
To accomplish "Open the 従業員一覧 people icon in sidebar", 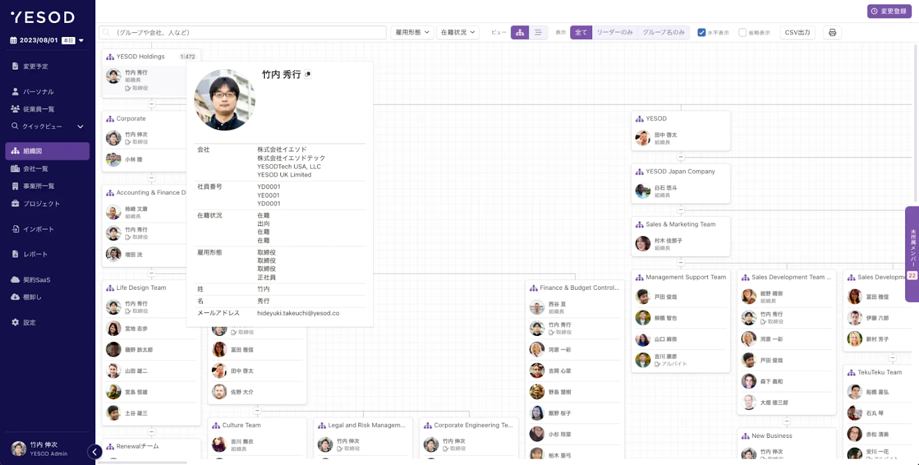I will [15, 109].
